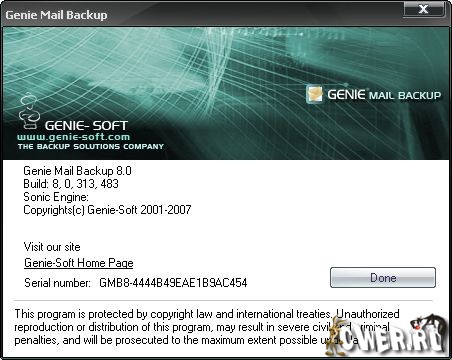Viewport: 452px width, 360px height.
Task: Click the 'Visit our site' text
Action: [x=52, y=247]
